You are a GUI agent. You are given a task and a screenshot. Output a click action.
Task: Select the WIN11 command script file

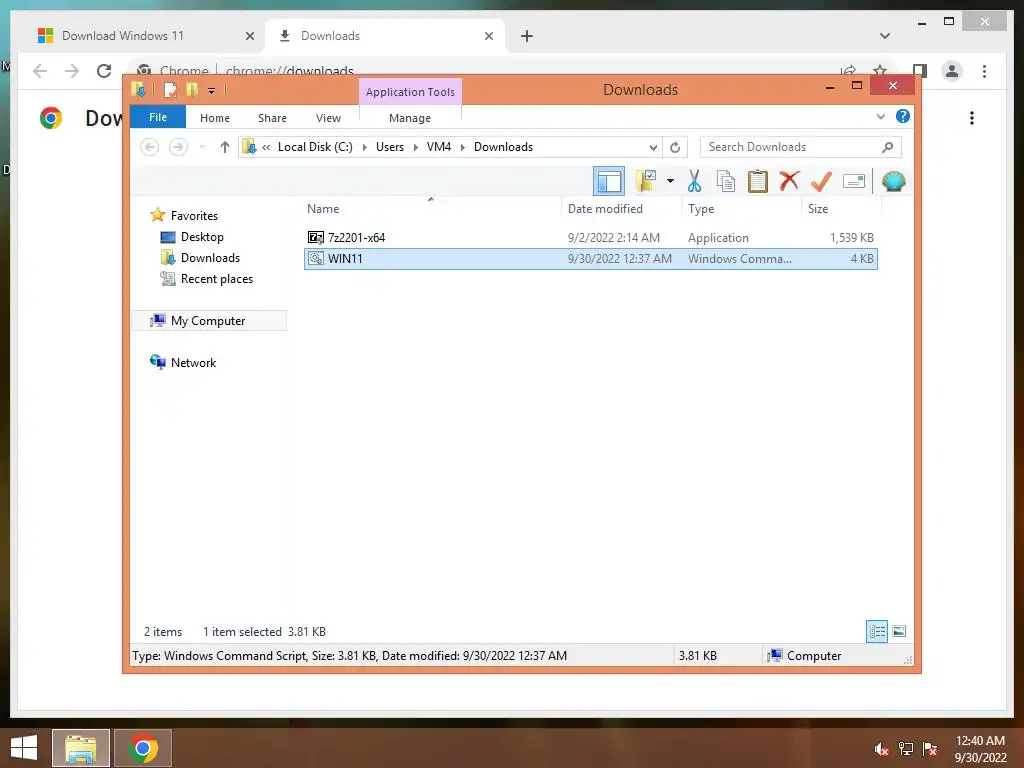click(590, 259)
